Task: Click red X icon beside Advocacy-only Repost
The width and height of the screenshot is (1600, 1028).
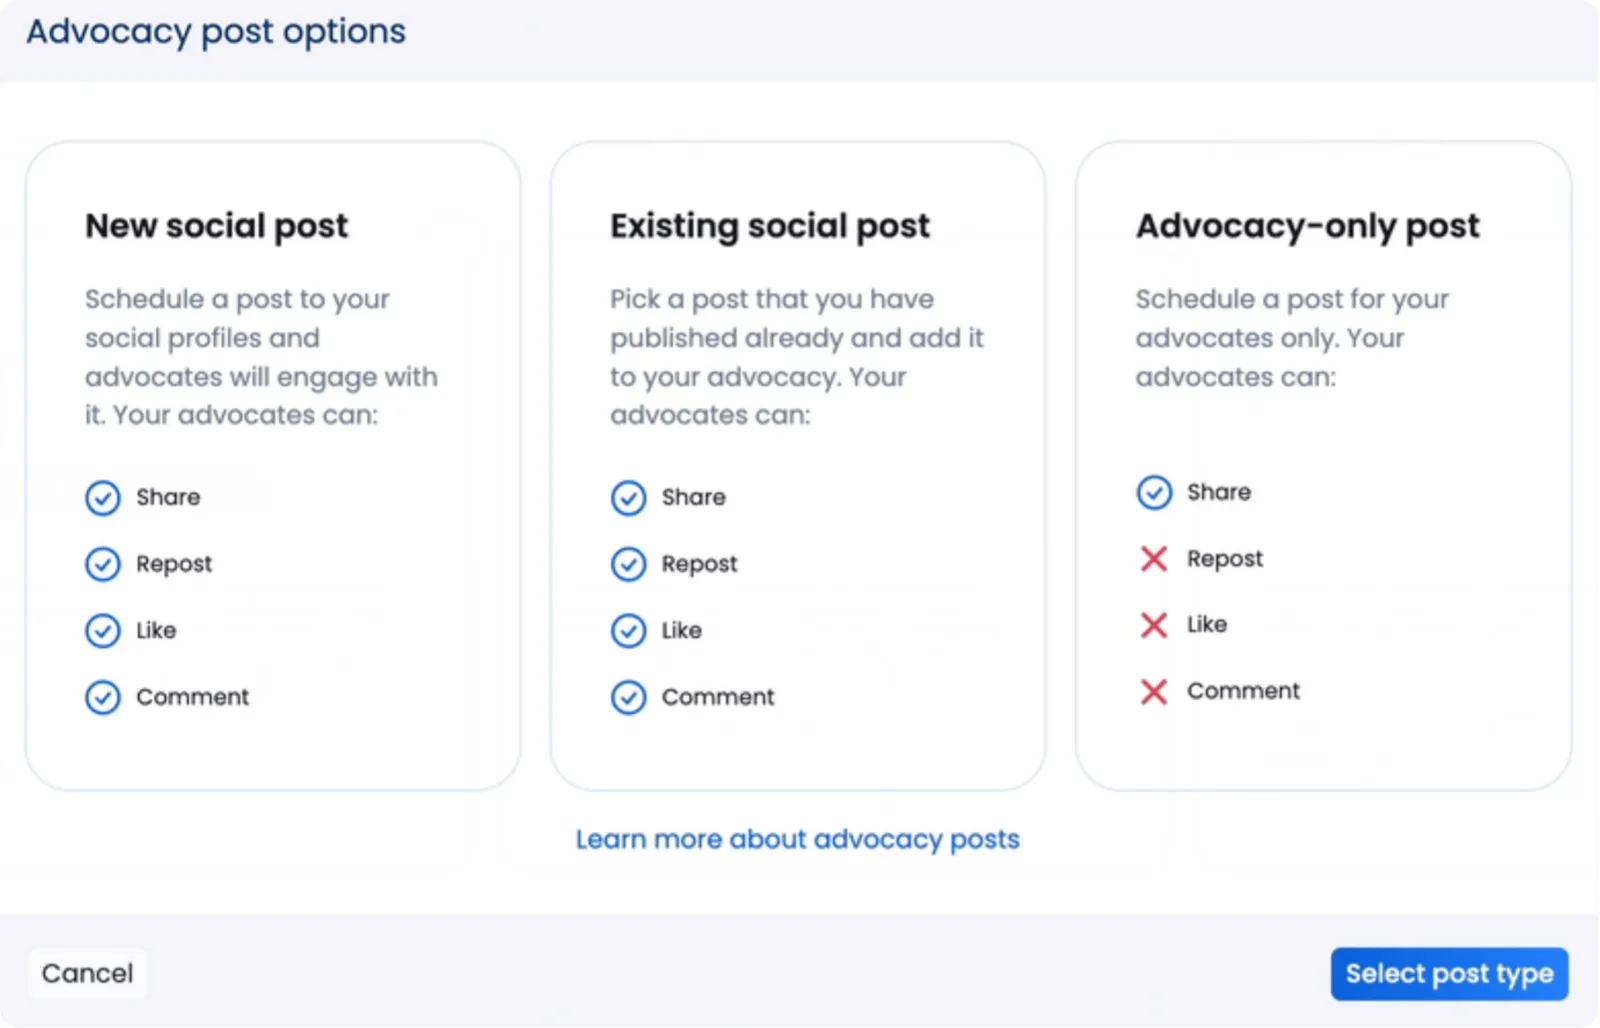Action: [1154, 559]
